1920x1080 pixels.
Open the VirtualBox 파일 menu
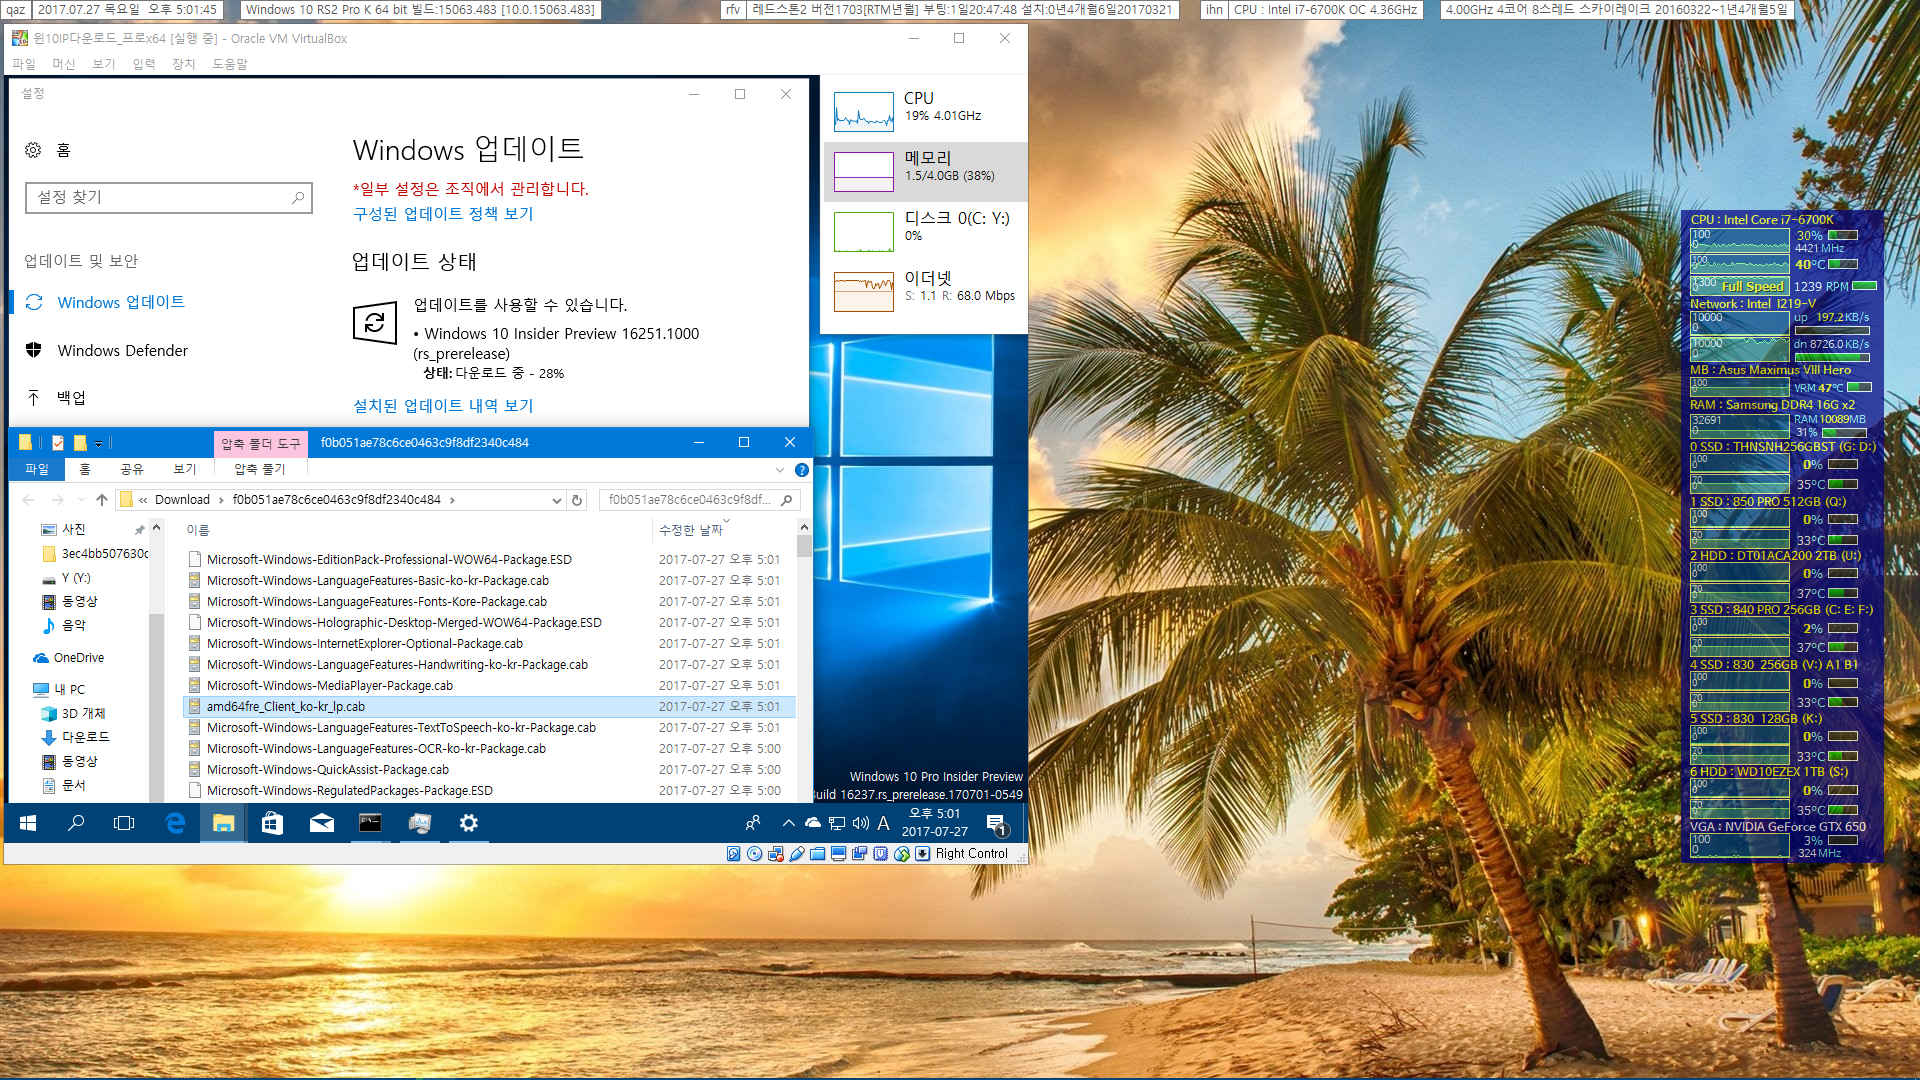[23, 64]
